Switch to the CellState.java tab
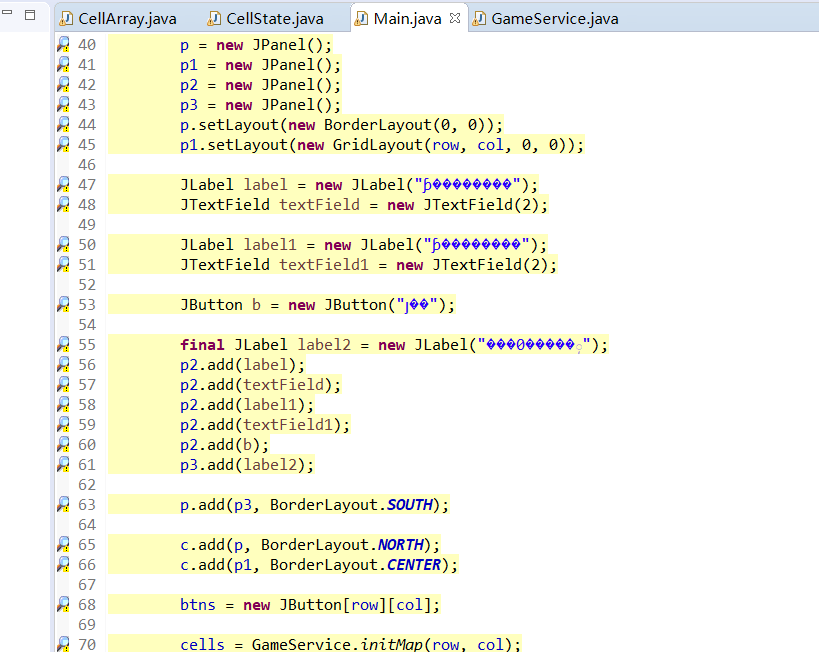This screenshot has width=819, height=652. coord(265,19)
